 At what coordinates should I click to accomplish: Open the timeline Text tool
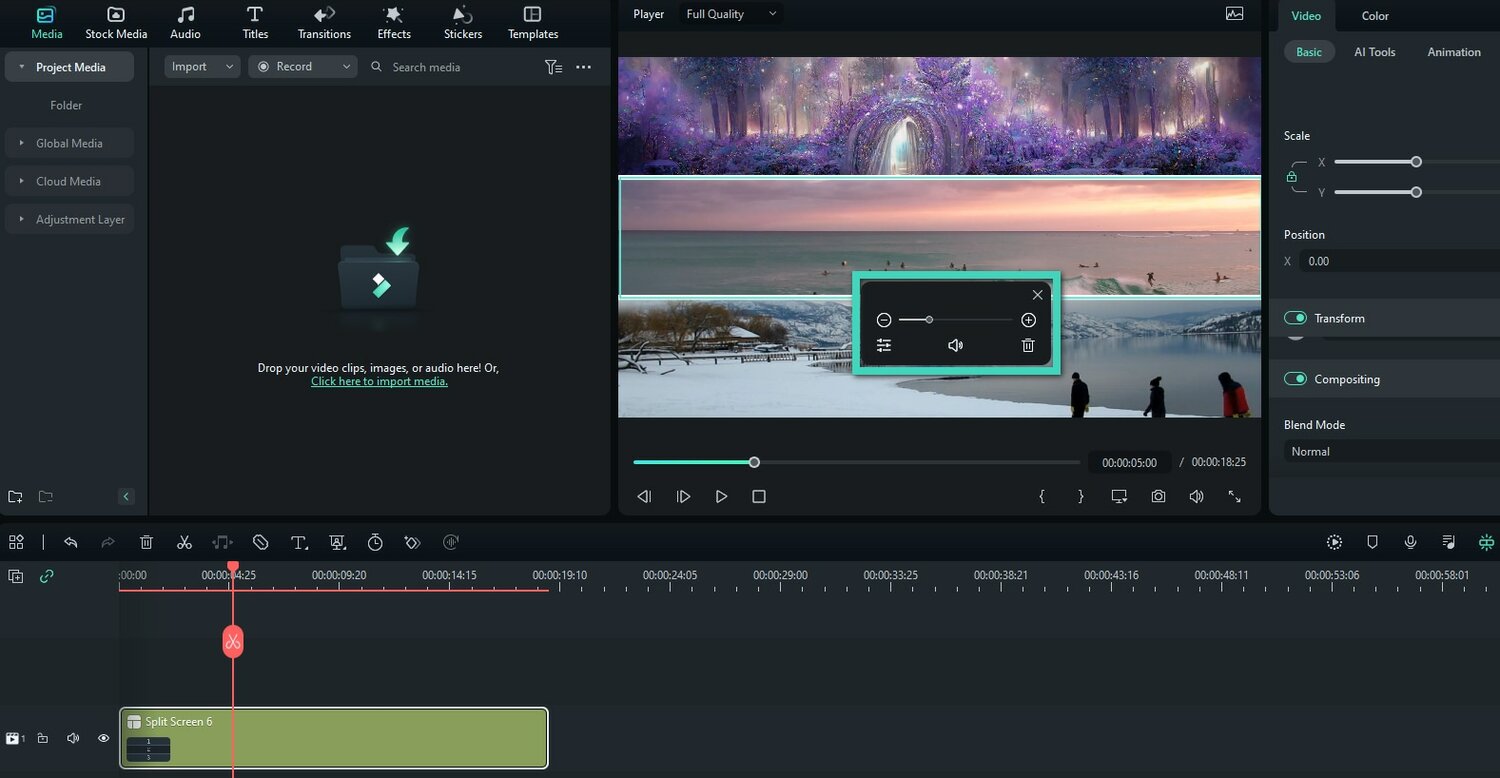[x=299, y=542]
